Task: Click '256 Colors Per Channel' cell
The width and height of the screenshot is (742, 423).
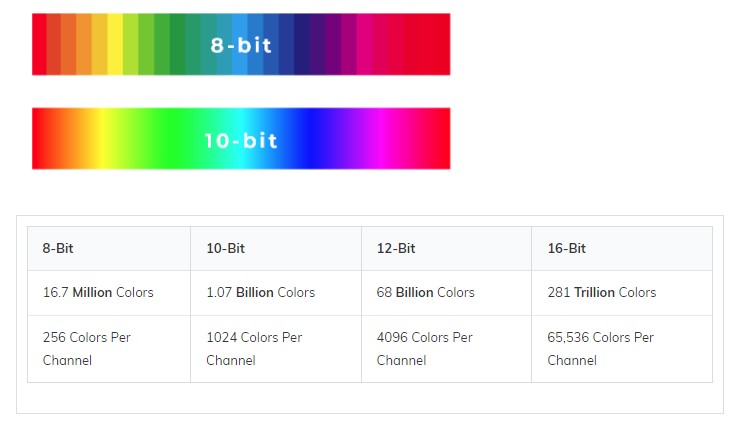Action: coord(109,349)
